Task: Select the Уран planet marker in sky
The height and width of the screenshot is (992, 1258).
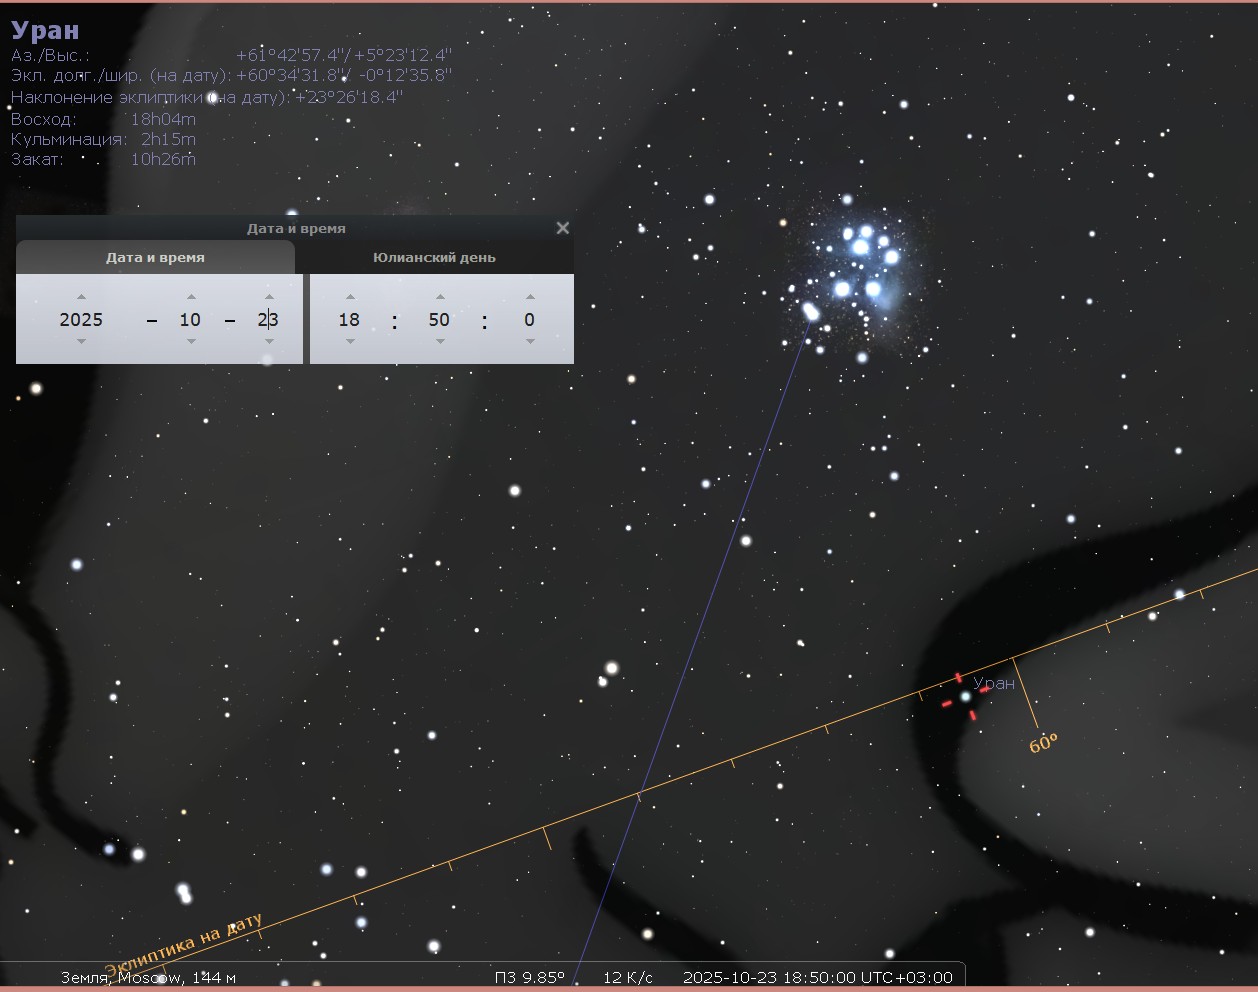Action: click(x=965, y=696)
